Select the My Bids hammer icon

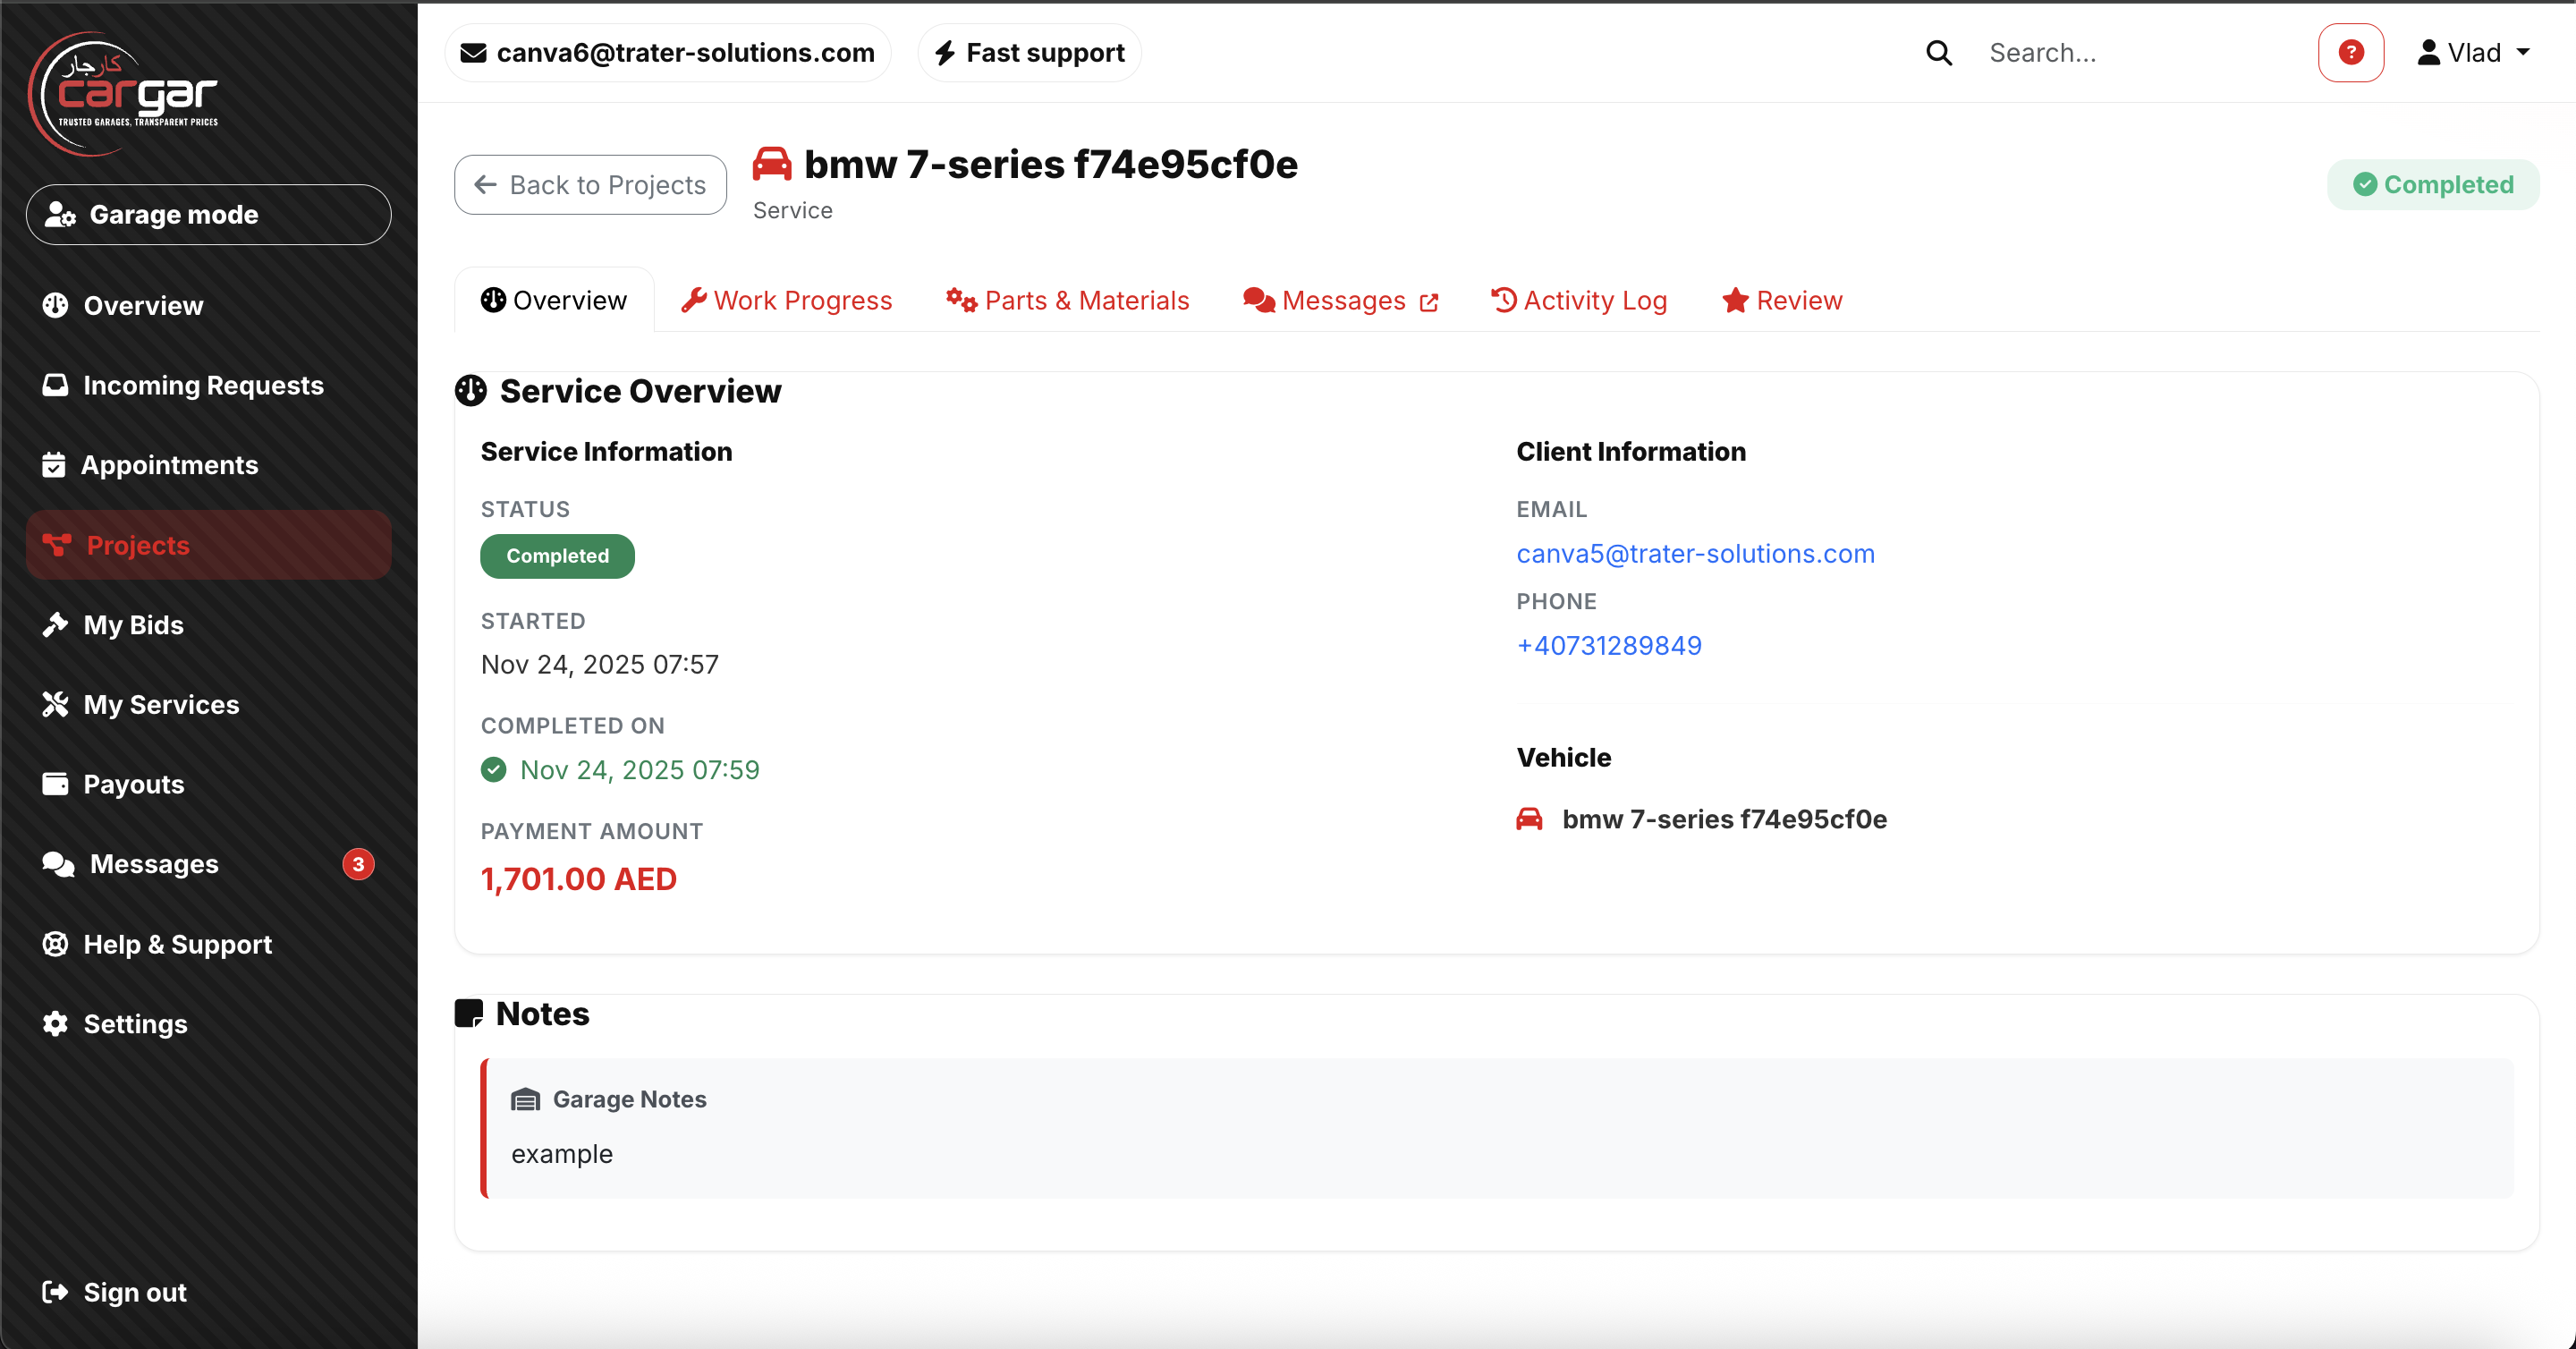coord(56,624)
